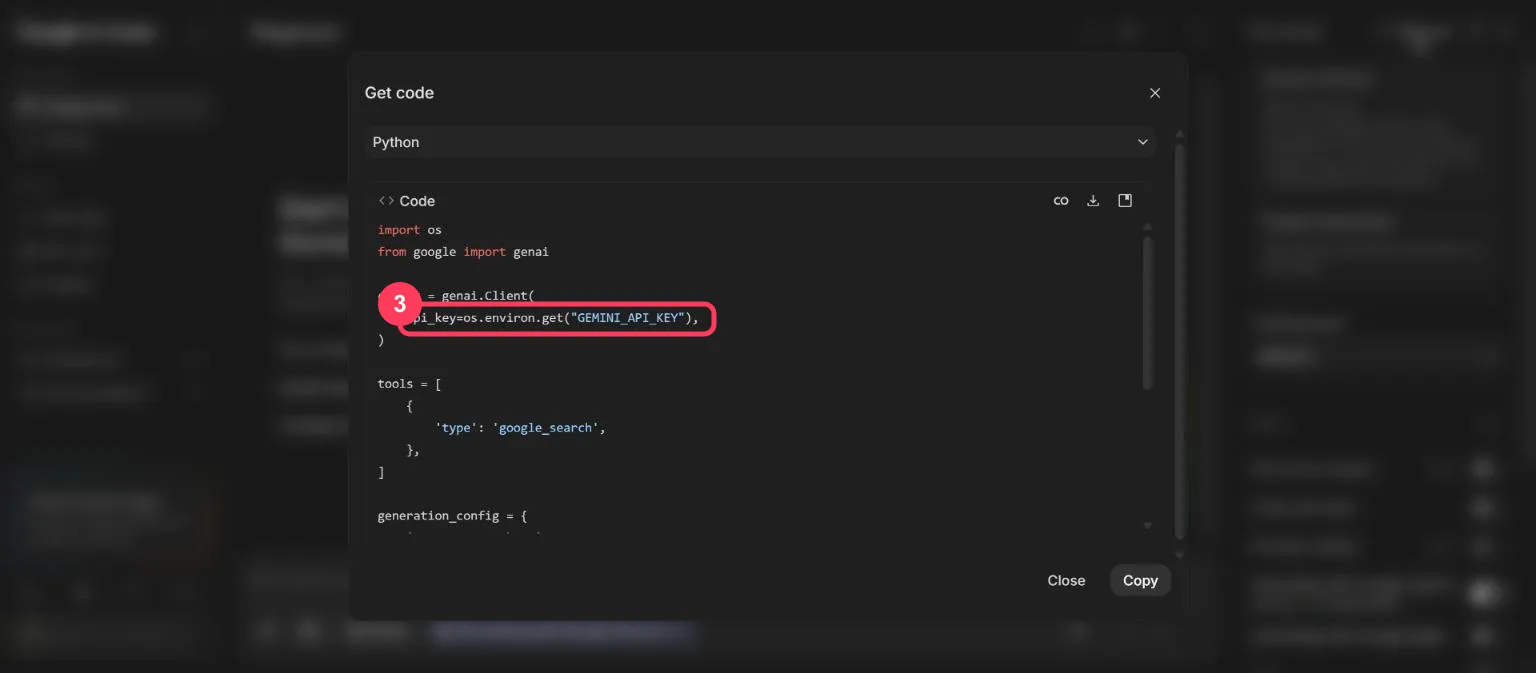Click the "generation_config = {" line
Screen dimensions: 1536x673
point(452,516)
